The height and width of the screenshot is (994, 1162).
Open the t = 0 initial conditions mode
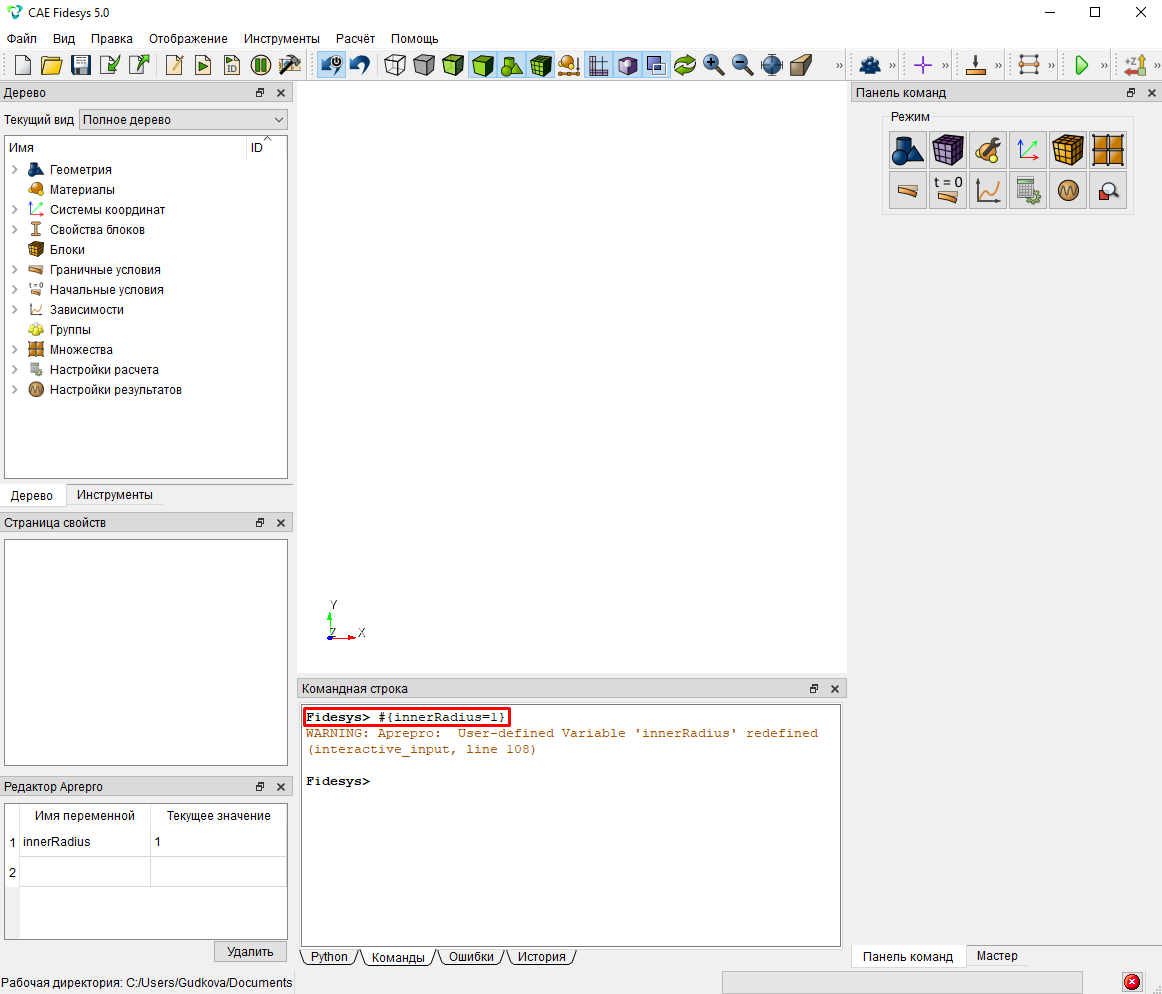(x=947, y=190)
